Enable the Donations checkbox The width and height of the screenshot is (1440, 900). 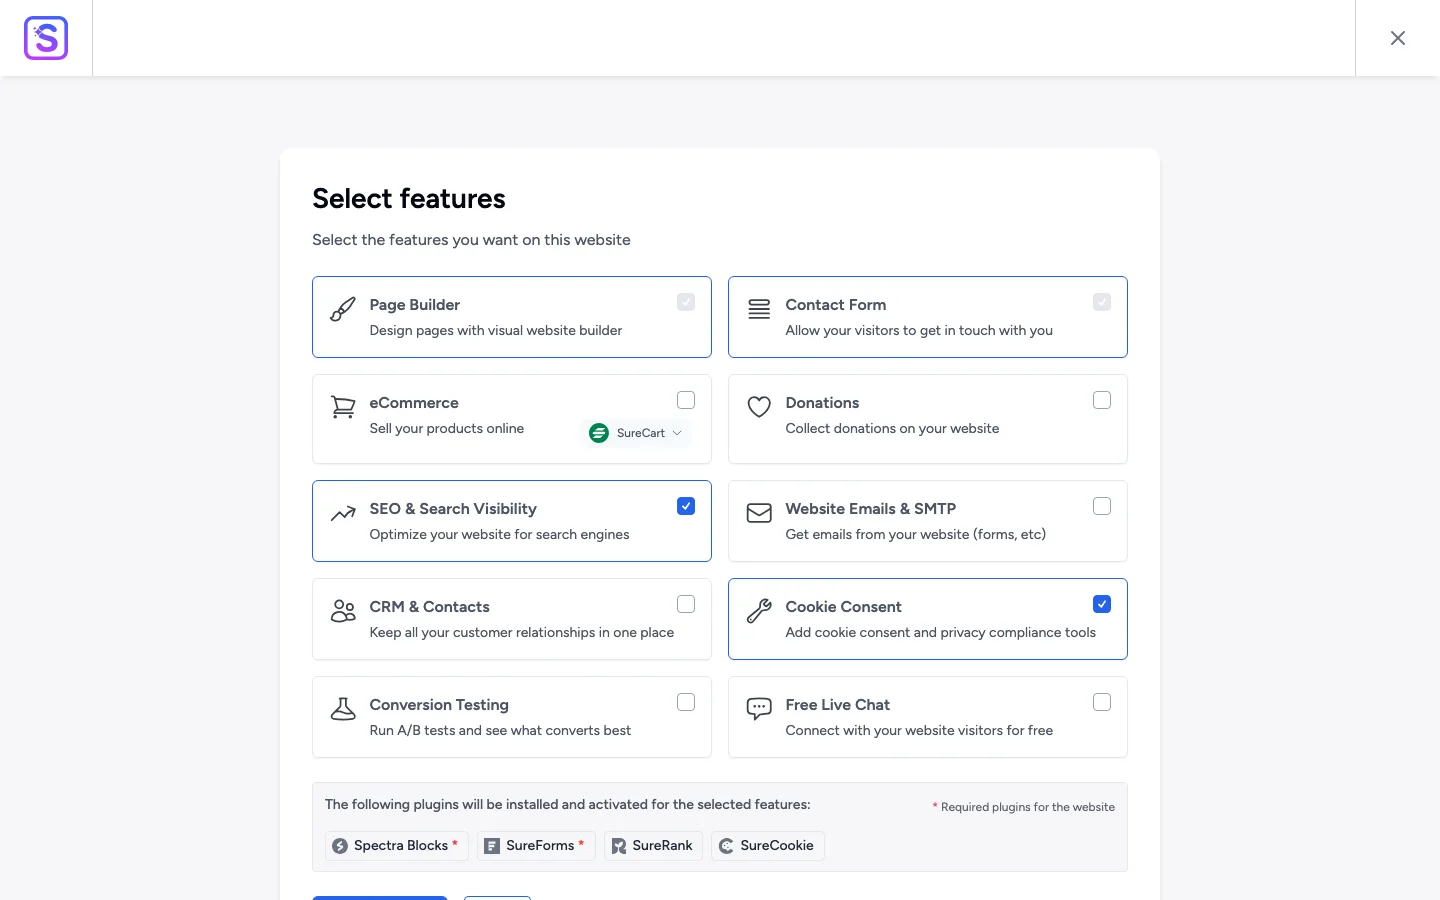(1102, 400)
